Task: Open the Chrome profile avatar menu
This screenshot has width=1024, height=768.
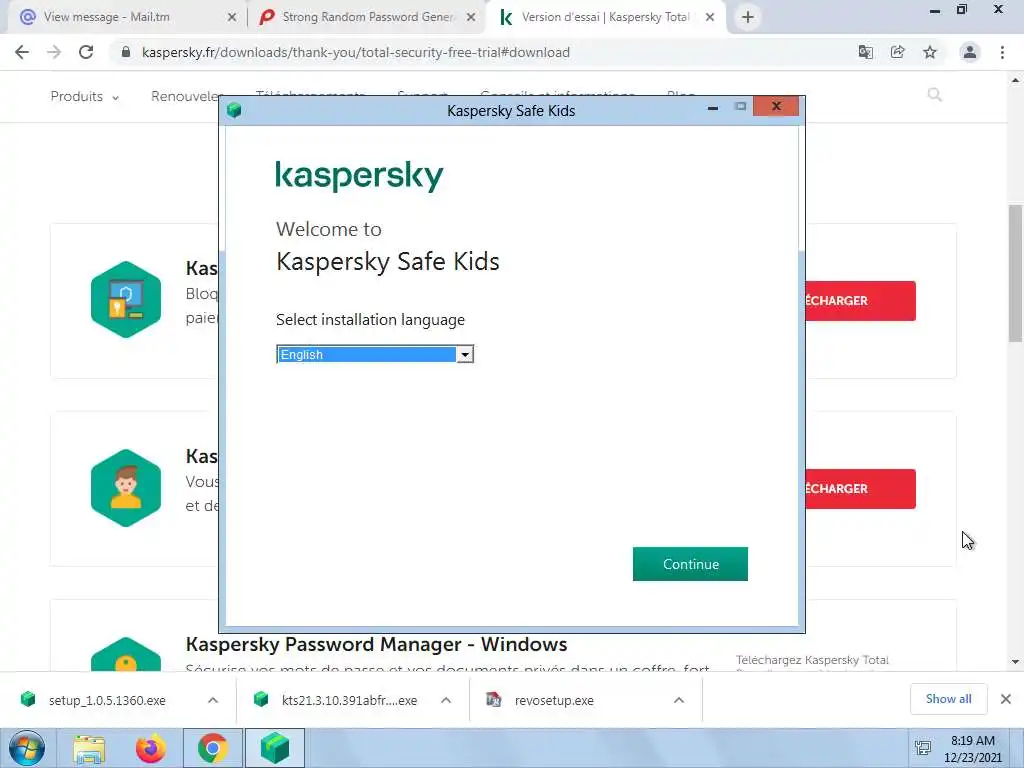Action: click(x=970, y=52)
